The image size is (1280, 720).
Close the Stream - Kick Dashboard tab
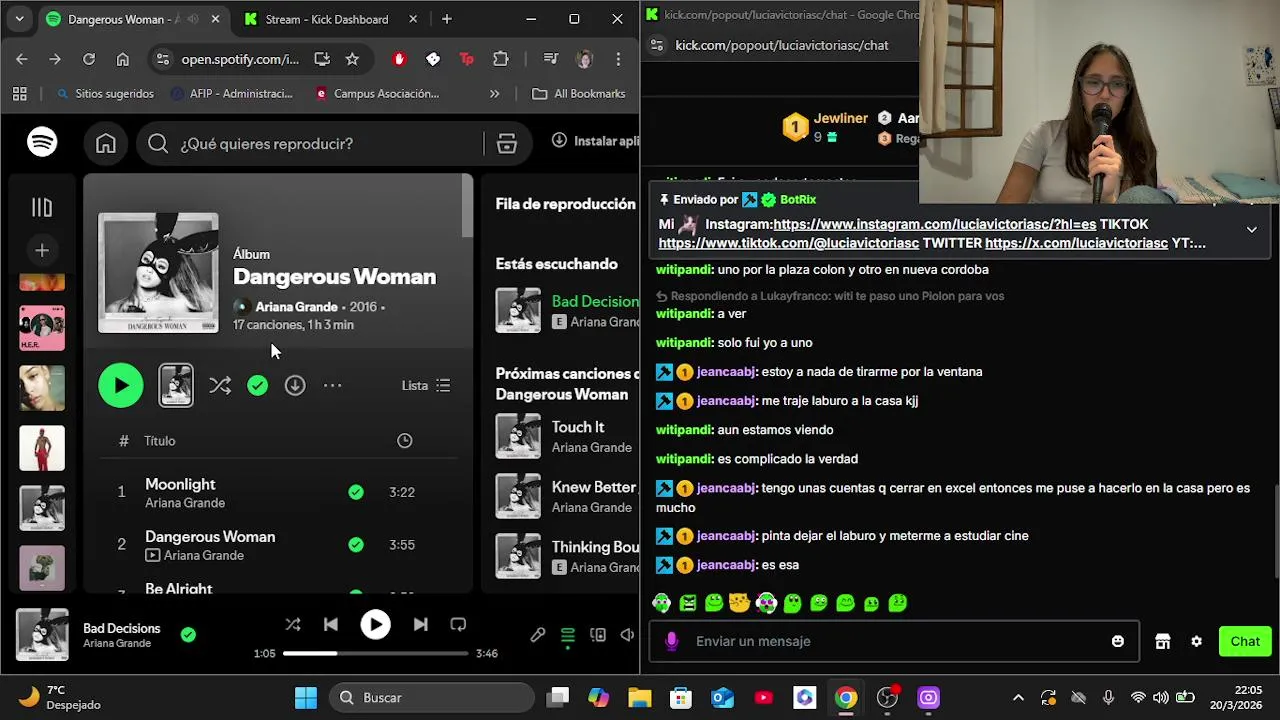tap(413, 19)
